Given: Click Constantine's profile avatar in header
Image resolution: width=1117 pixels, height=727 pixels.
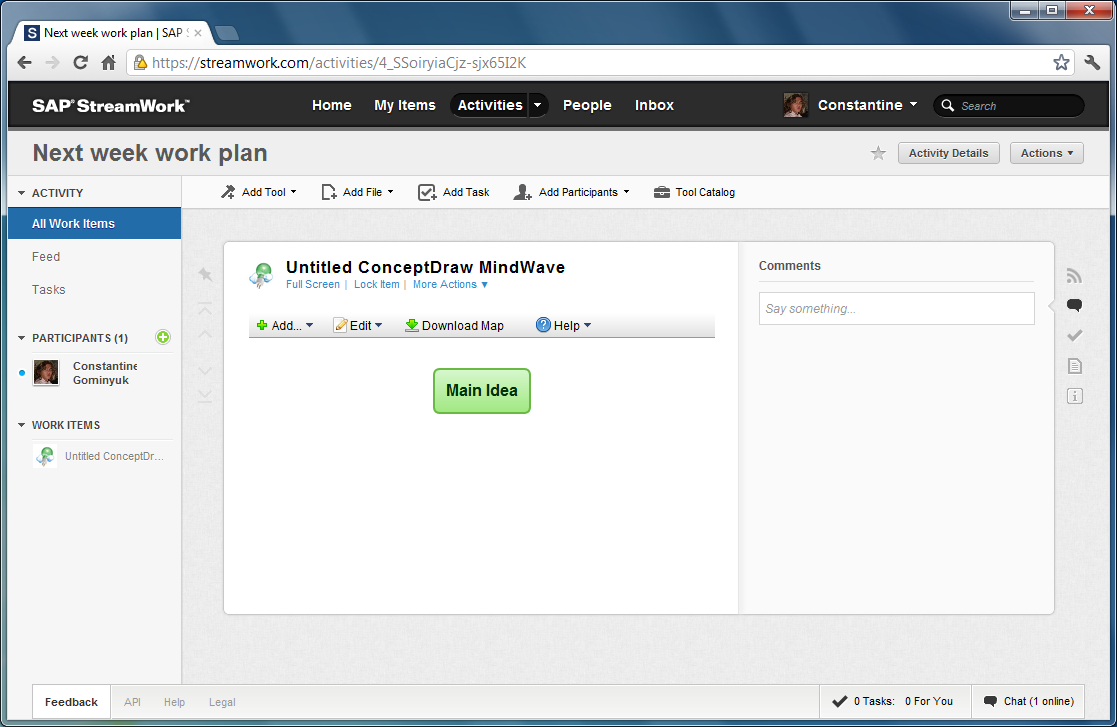Looking at the screenshot, I should point(795,105).
